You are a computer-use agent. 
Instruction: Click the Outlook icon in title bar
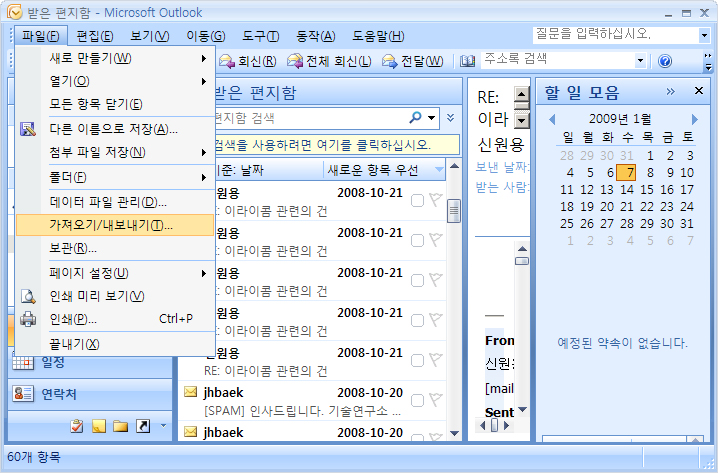(15, 12)
